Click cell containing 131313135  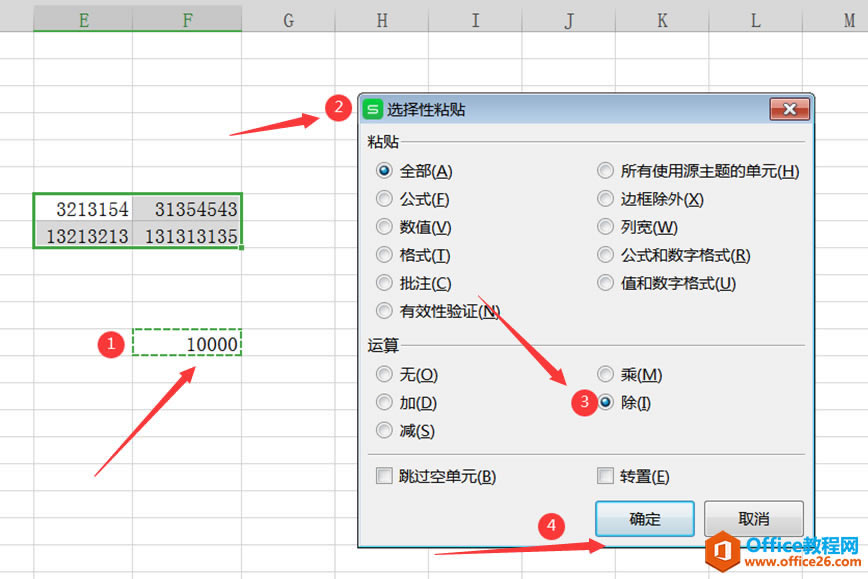(x=187, y=235)
